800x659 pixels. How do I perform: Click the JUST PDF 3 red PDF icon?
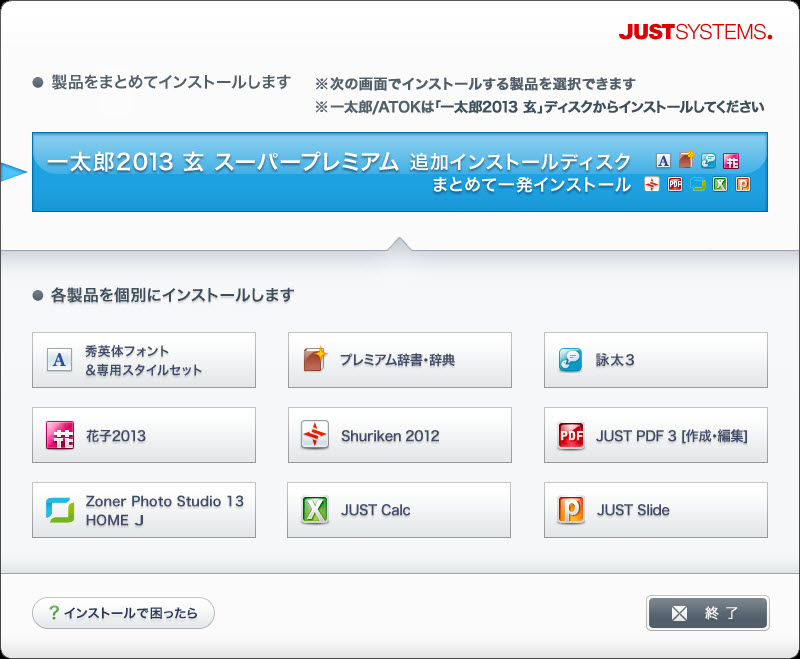[x=571, y=436]
